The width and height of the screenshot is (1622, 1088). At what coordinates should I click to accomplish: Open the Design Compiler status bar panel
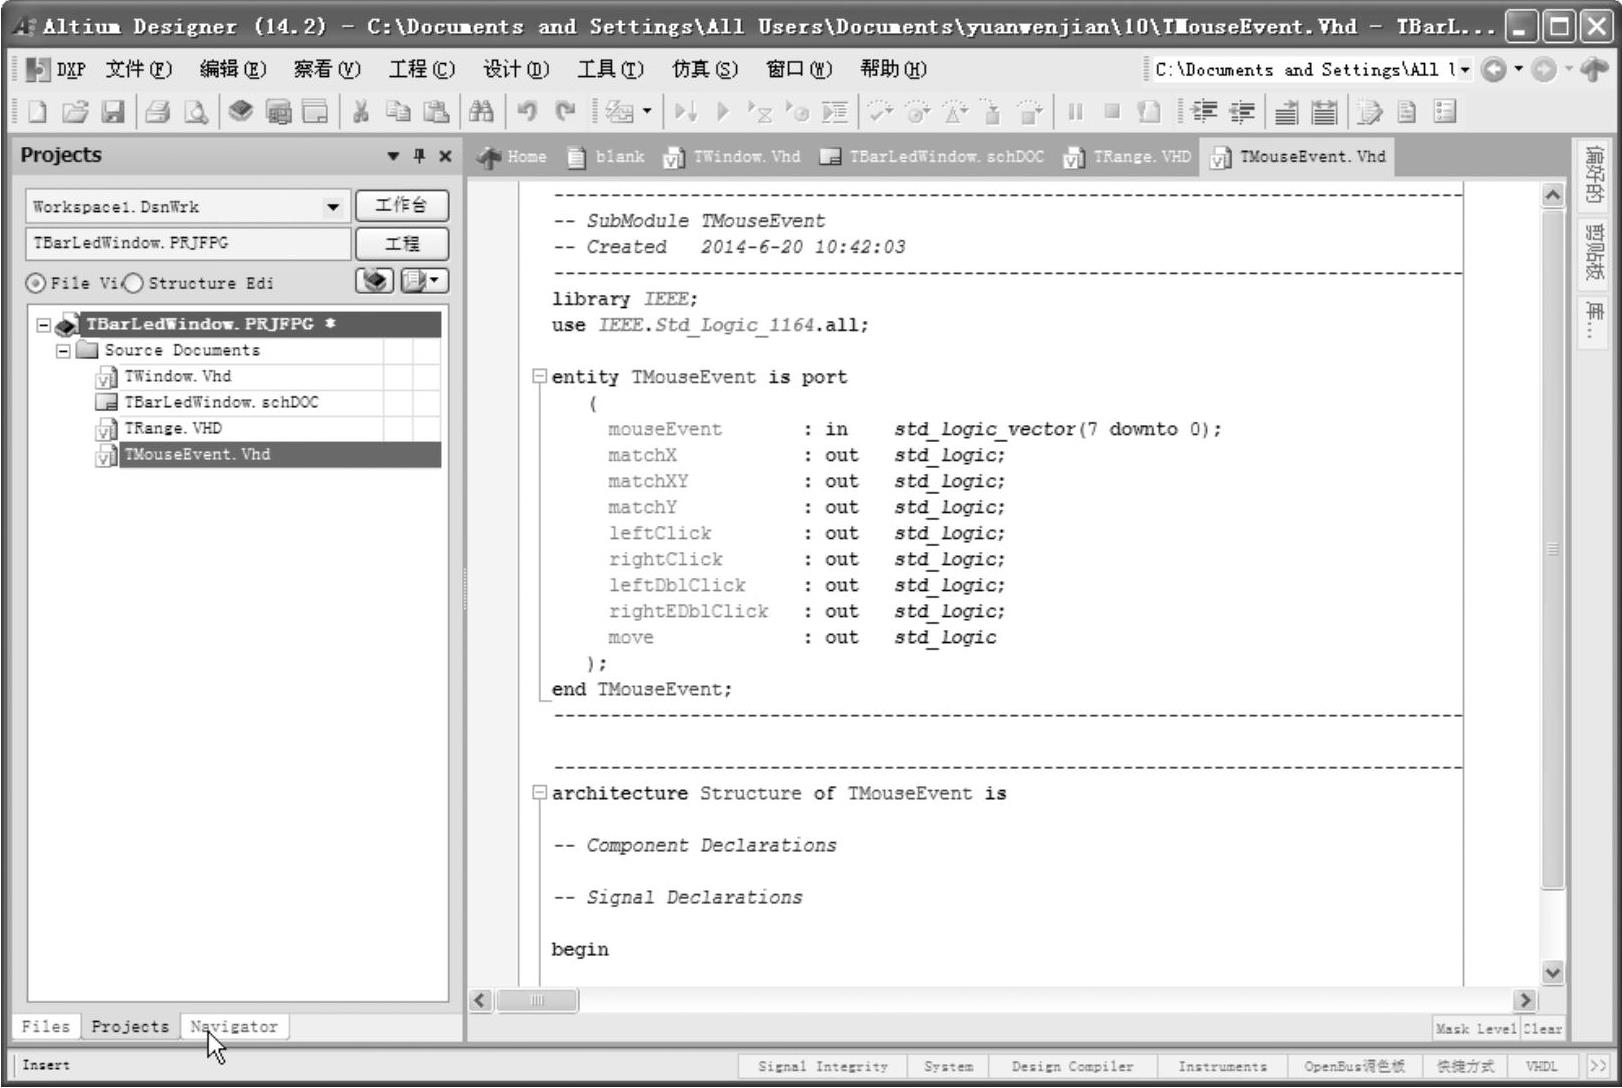1072,1067
